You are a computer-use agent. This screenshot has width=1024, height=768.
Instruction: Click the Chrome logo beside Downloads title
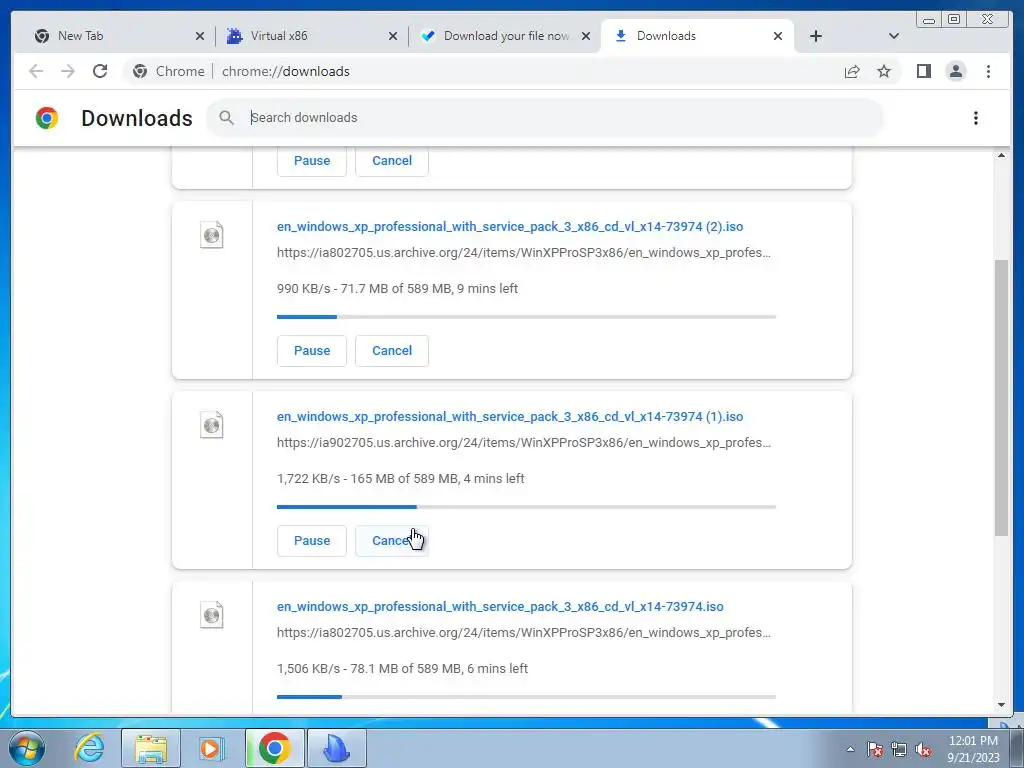click(47, 118)
